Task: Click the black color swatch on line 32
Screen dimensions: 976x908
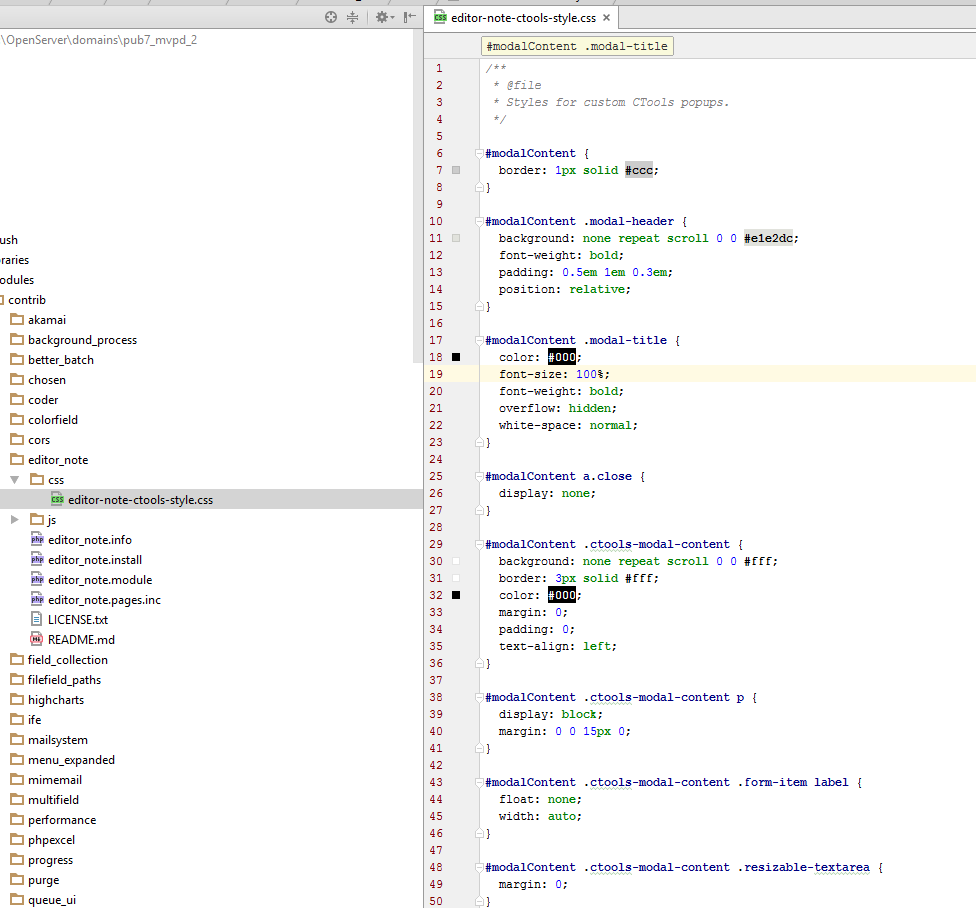Action: coord(456,595)
